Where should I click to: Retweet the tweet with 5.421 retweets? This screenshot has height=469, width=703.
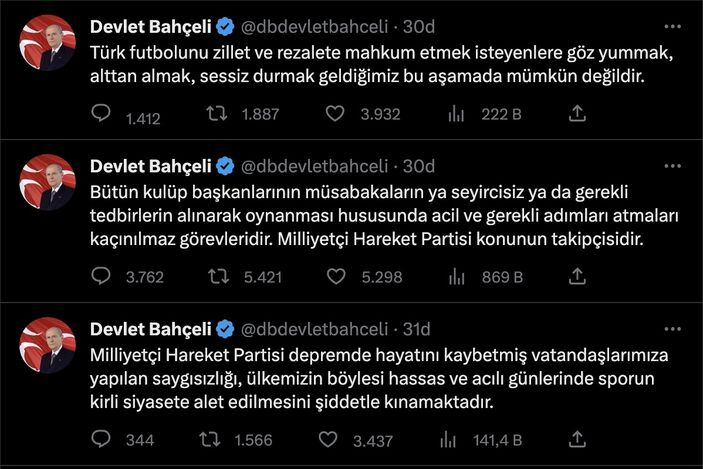click(x=215, y=277)
